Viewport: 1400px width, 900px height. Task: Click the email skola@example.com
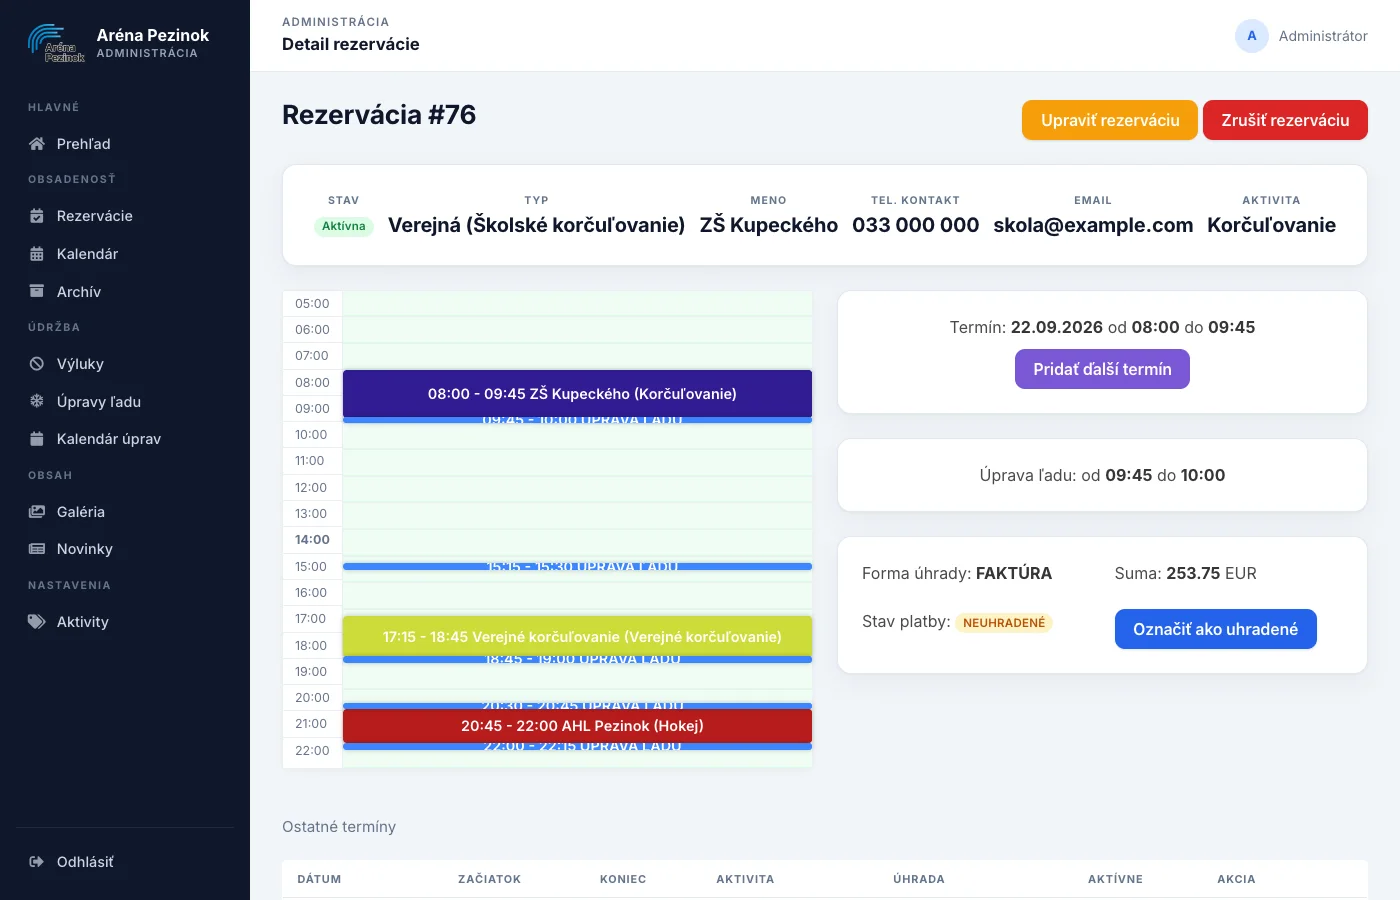coord(1093,225)
